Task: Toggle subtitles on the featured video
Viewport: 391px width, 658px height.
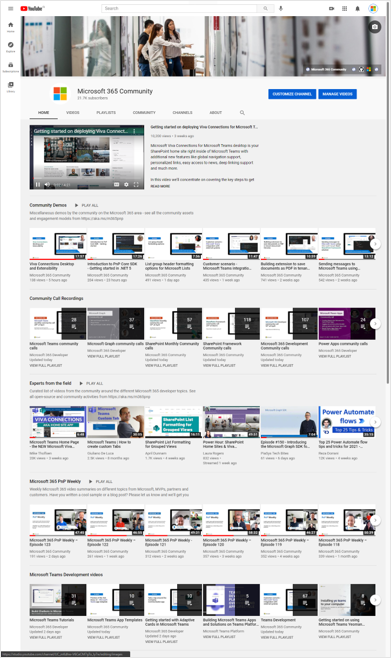Action: (x=117, y=184)
